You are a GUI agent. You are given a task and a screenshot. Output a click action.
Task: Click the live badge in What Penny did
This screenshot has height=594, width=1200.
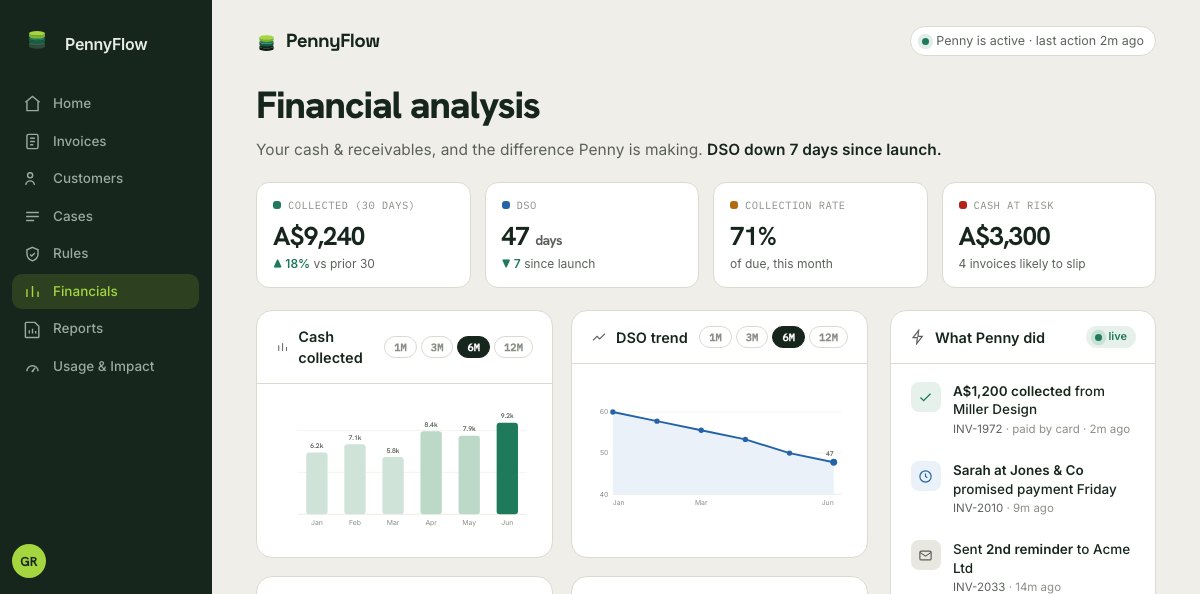[x=1111, y=337]
